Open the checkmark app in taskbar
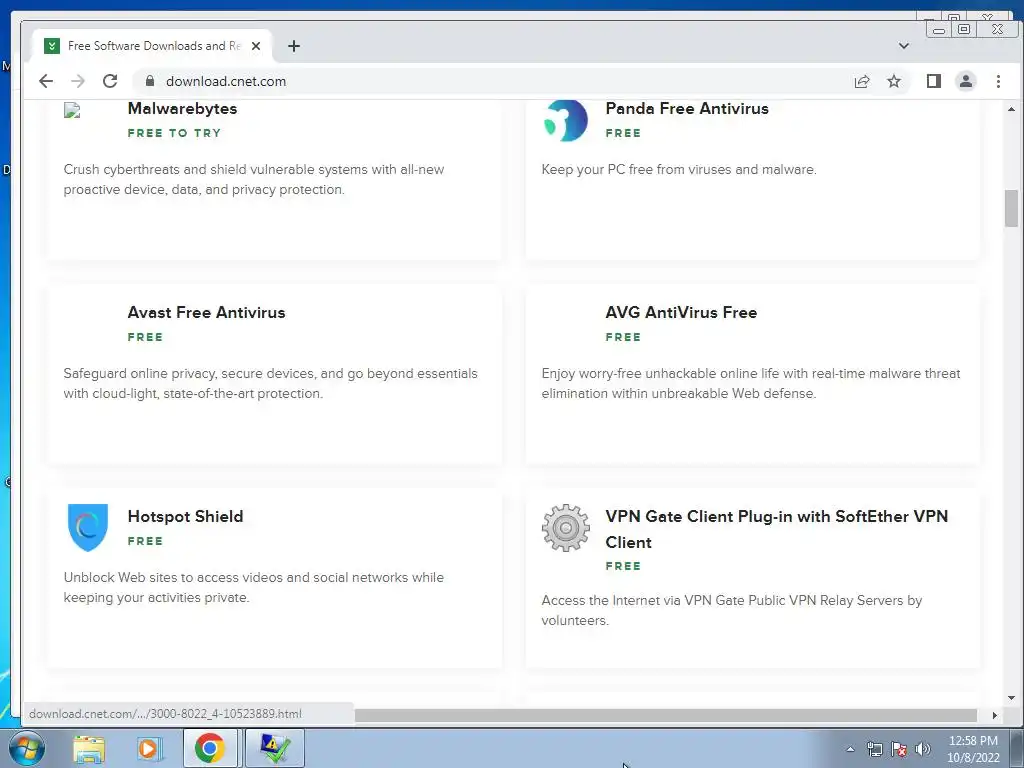 [275, 748]
